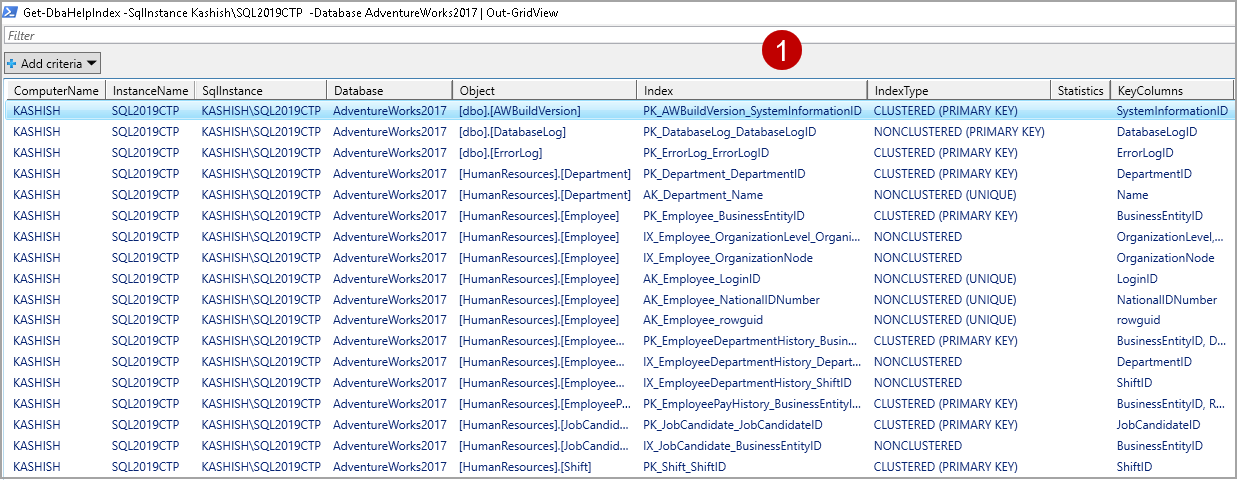Select OrganizationNode key column cell
This screenshot has width=1237, height=480.
(x=1166, y=258)
